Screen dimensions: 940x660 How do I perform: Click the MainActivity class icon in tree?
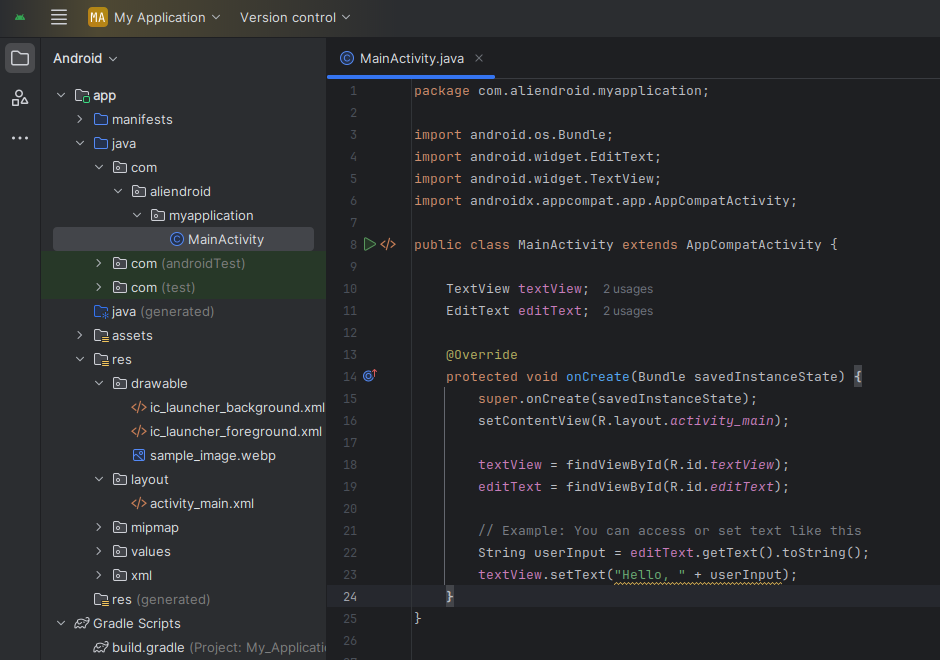point(177,239)
